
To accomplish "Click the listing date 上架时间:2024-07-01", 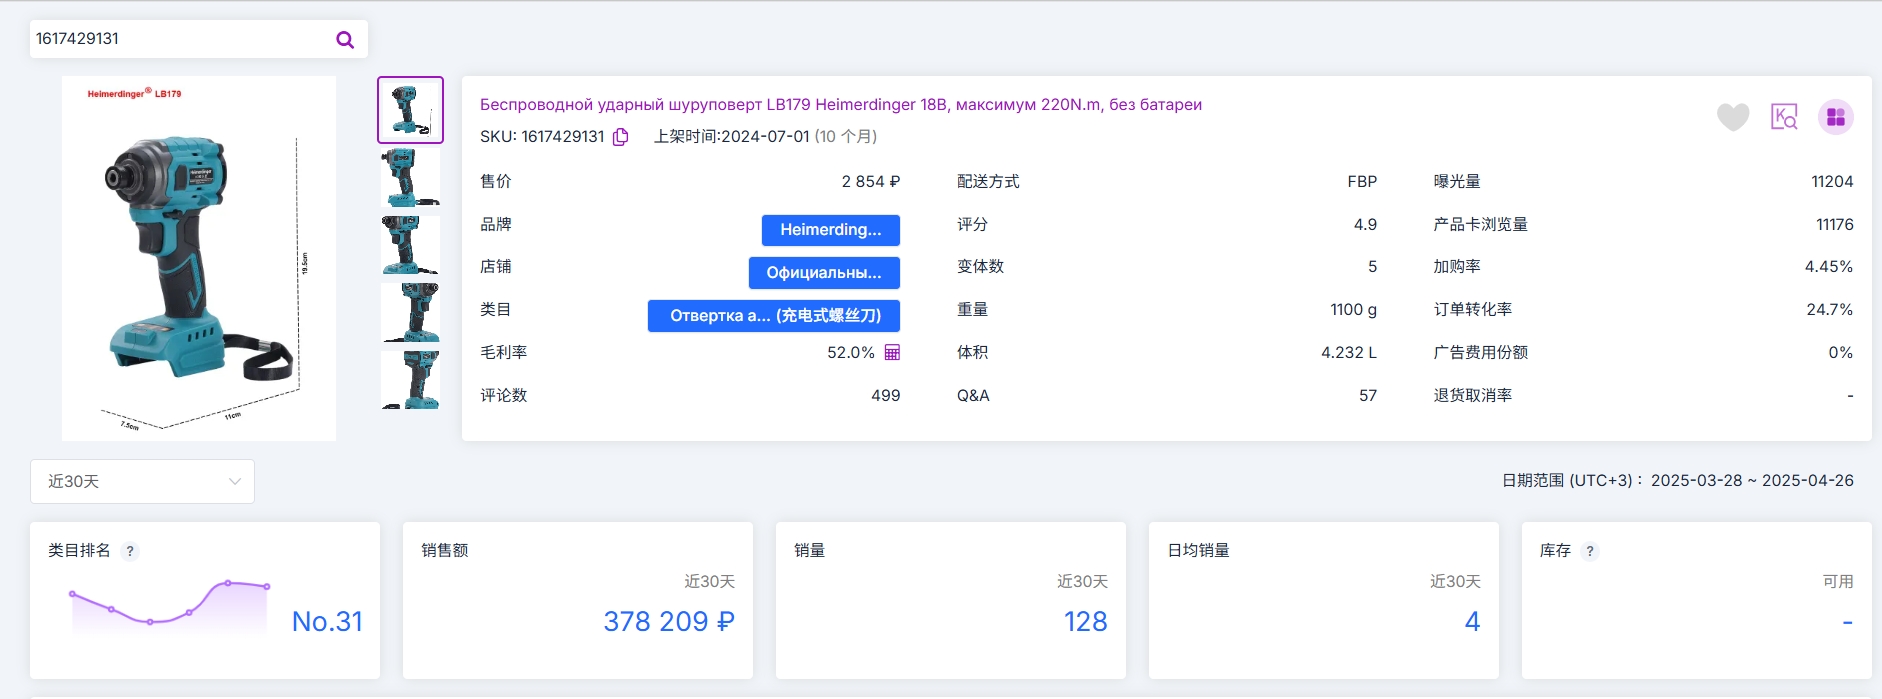I will point(732,137).
